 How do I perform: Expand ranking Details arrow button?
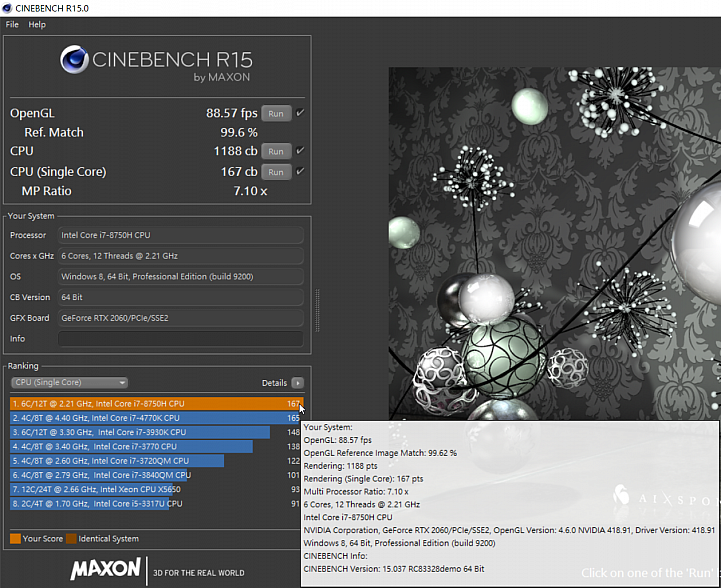tap(298, 382)
